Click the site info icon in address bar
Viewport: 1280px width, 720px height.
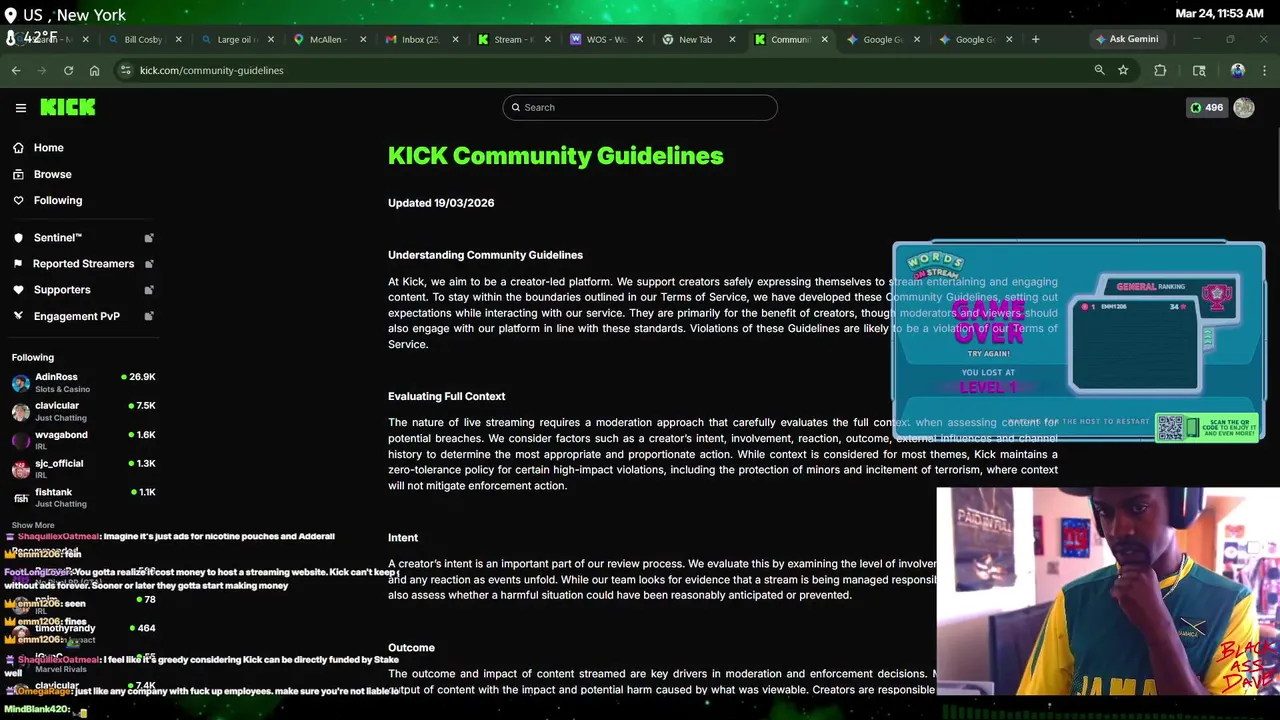click(125, 70)
